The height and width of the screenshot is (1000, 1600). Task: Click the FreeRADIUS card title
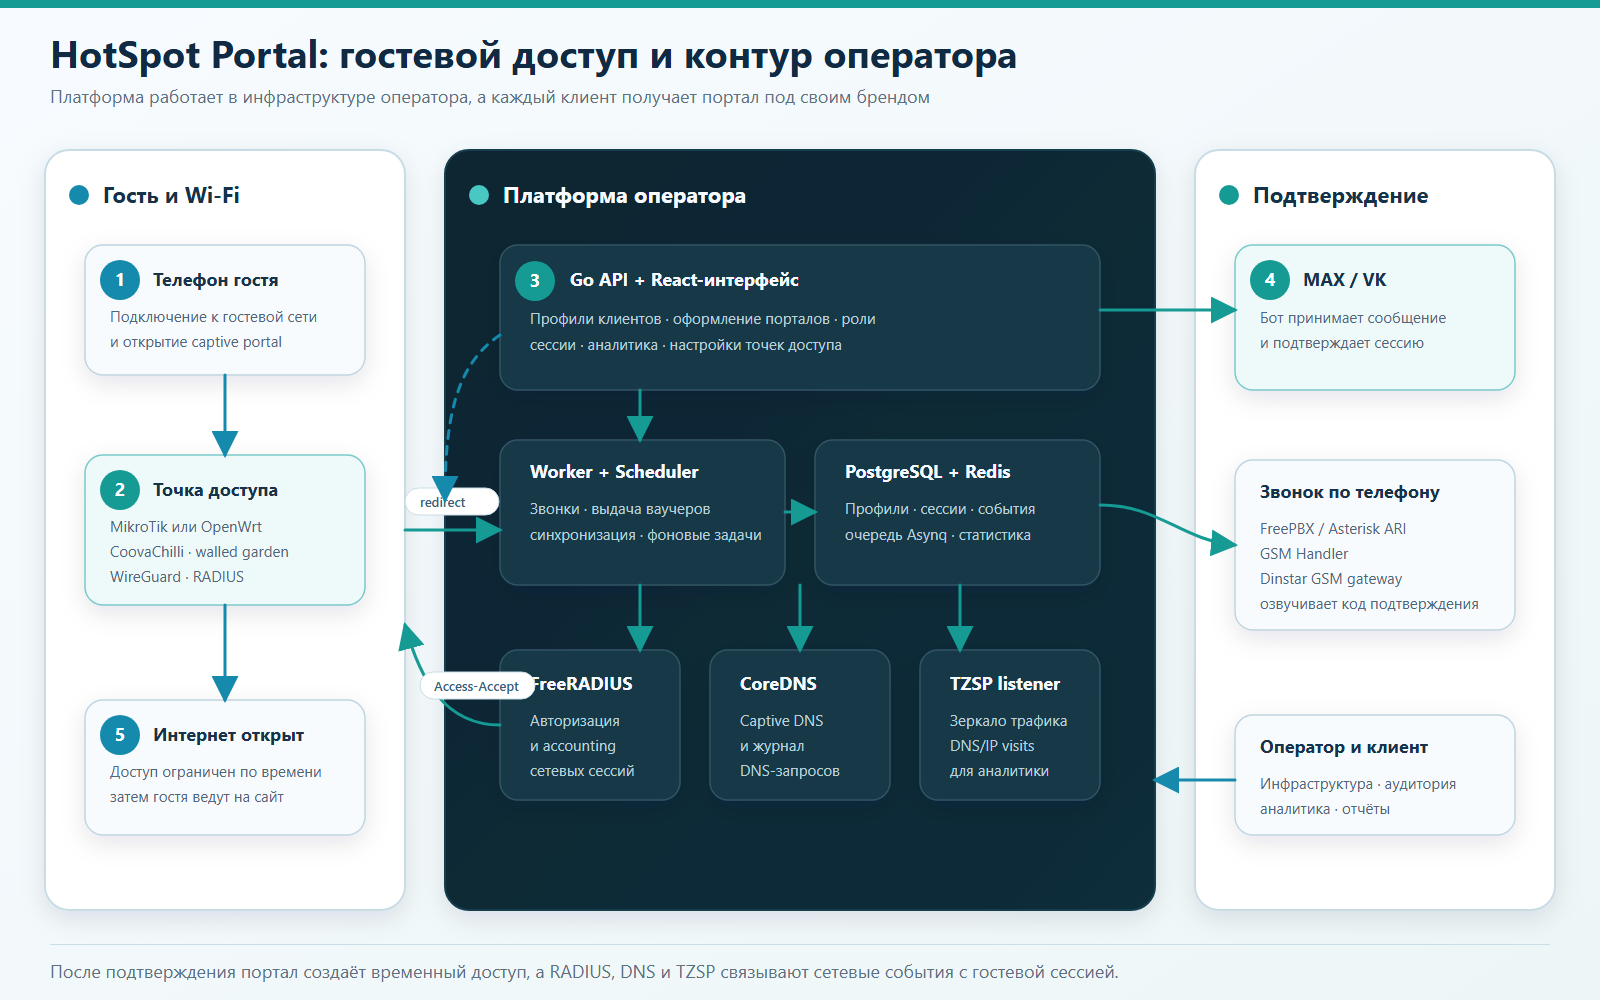click(581, 684)
